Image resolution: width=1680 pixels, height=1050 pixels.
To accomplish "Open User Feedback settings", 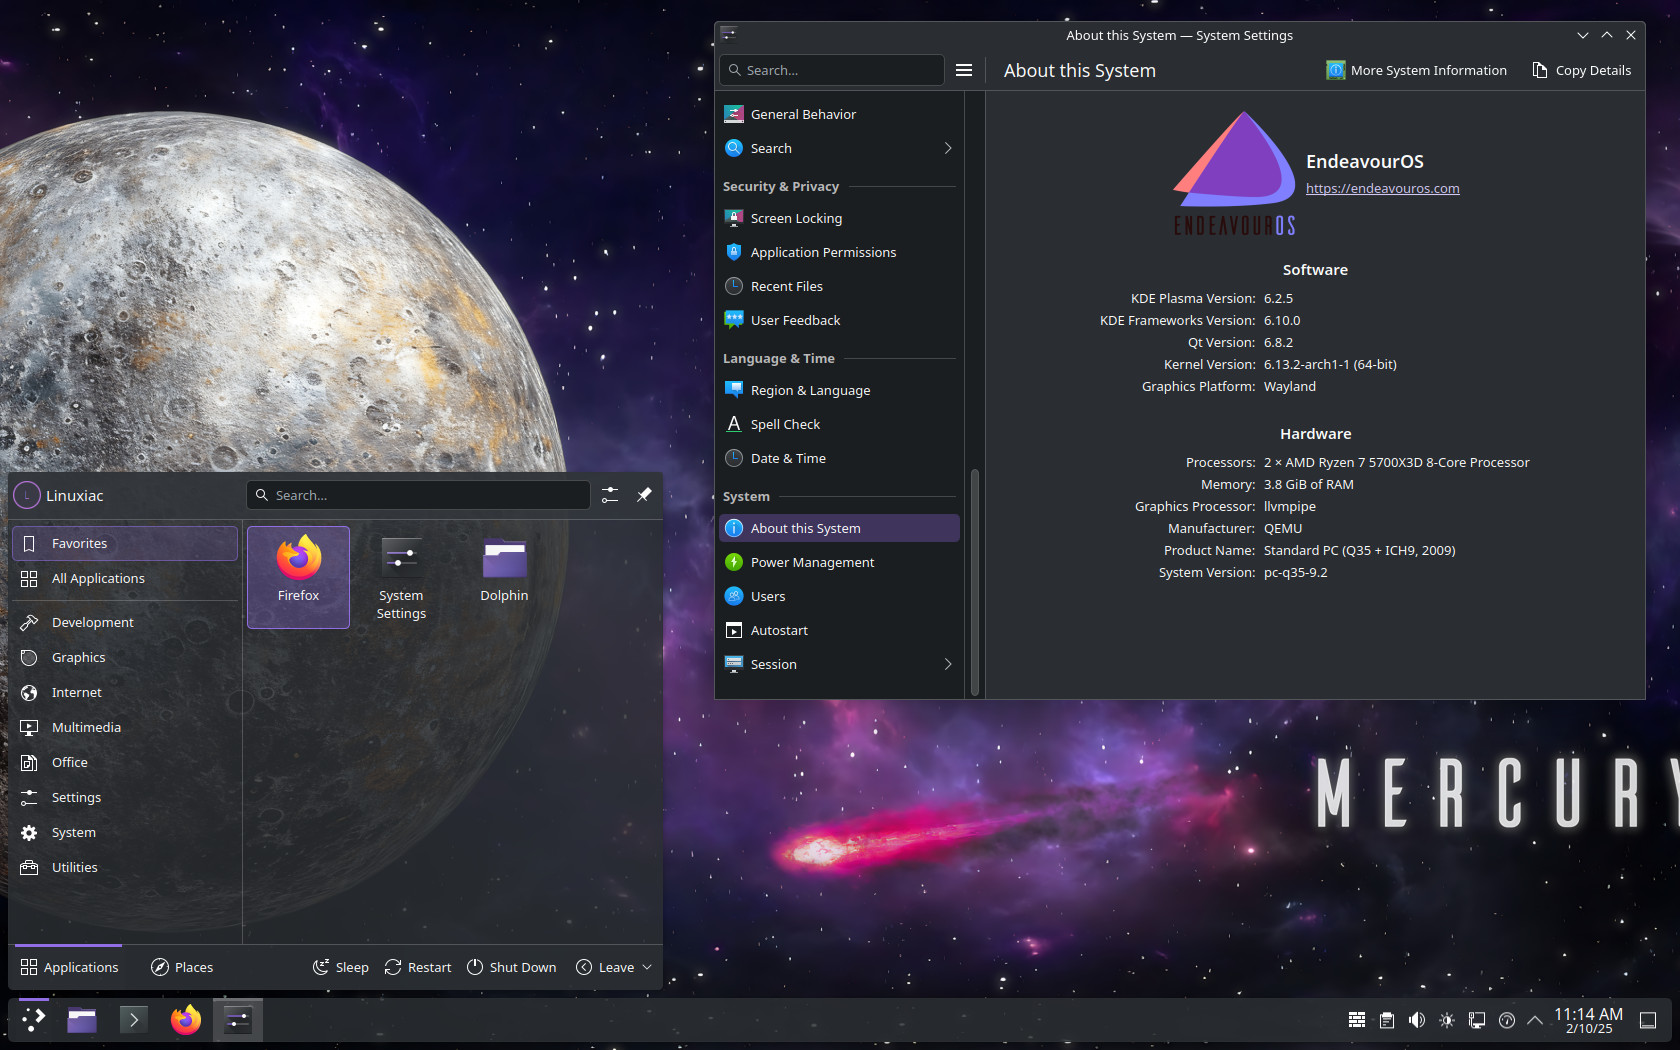I will pyautogui.click(x=839, y=320).
